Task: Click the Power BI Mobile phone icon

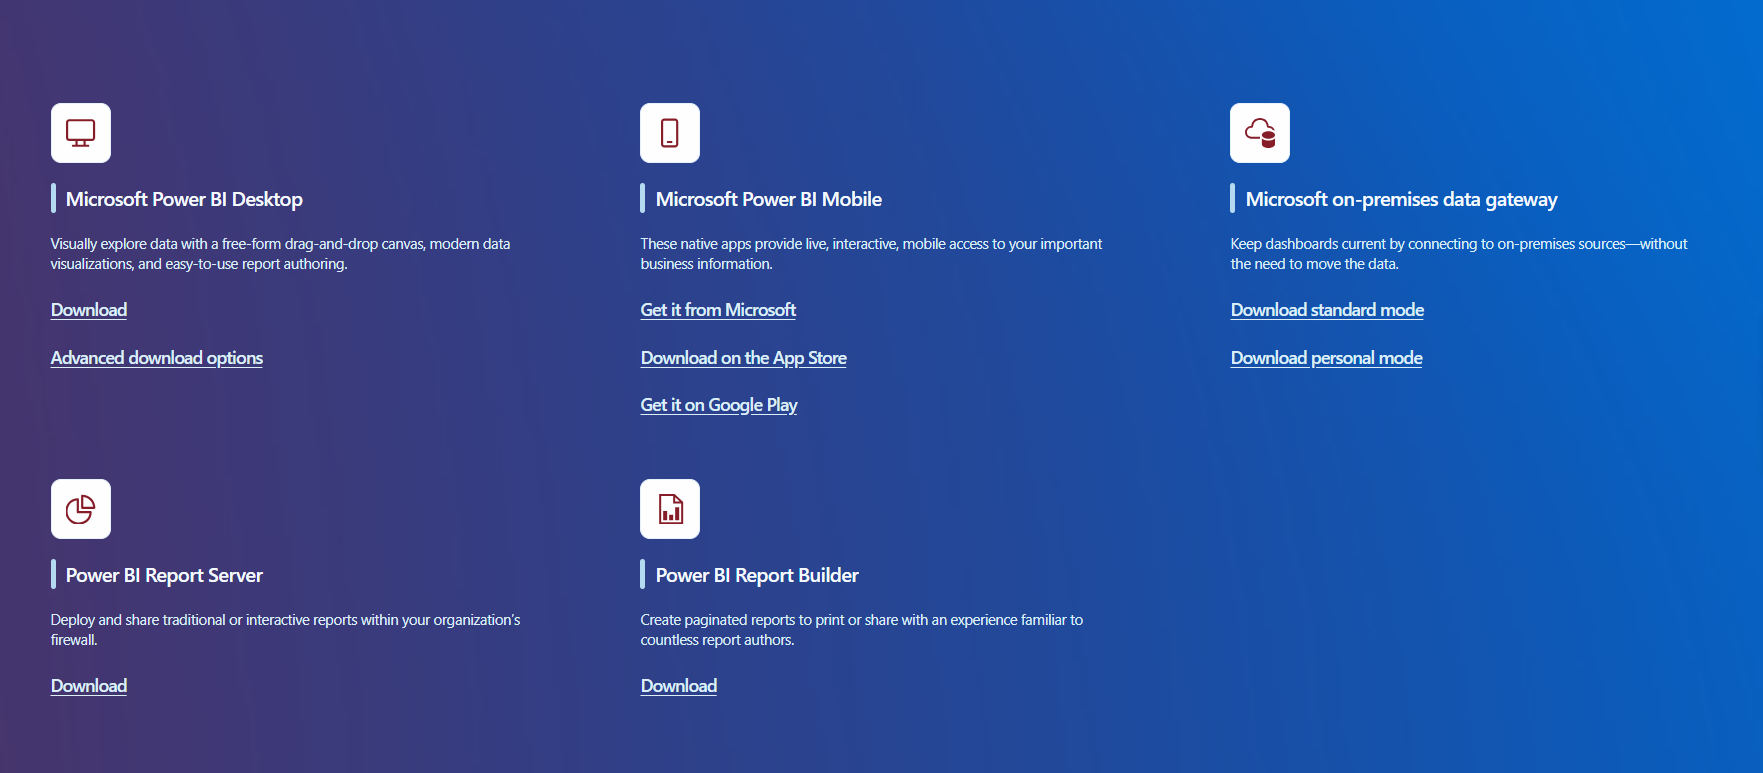Action: pos(670,133)
